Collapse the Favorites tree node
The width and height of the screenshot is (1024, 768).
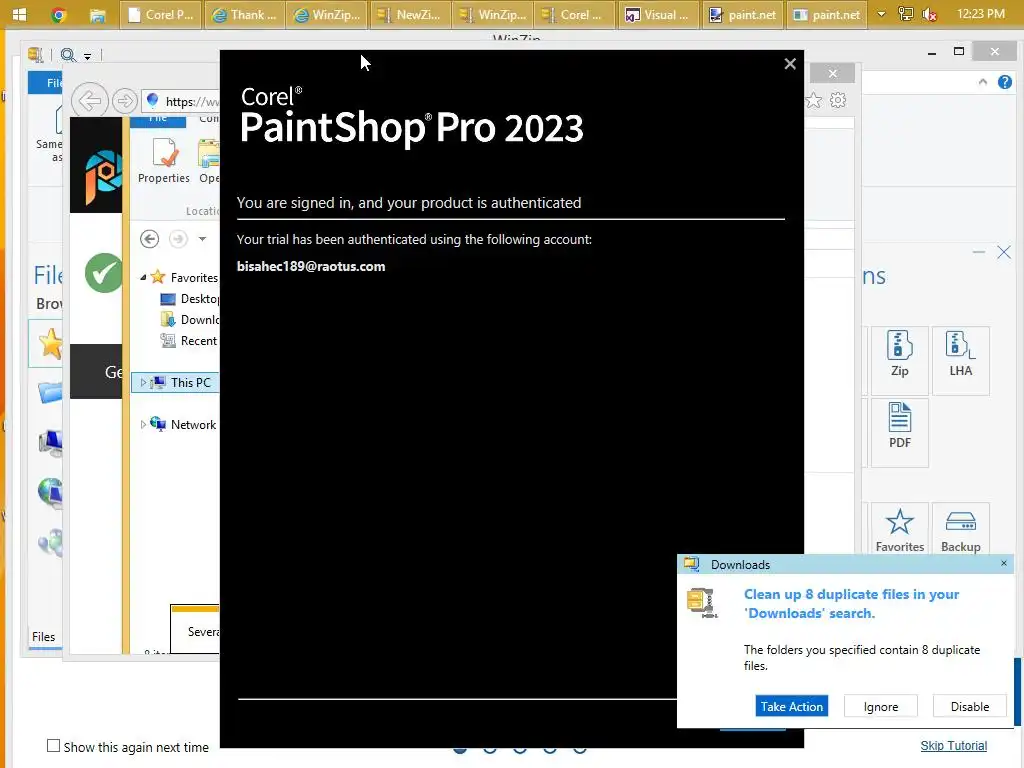pyautogui.click(x=143, y=278)
